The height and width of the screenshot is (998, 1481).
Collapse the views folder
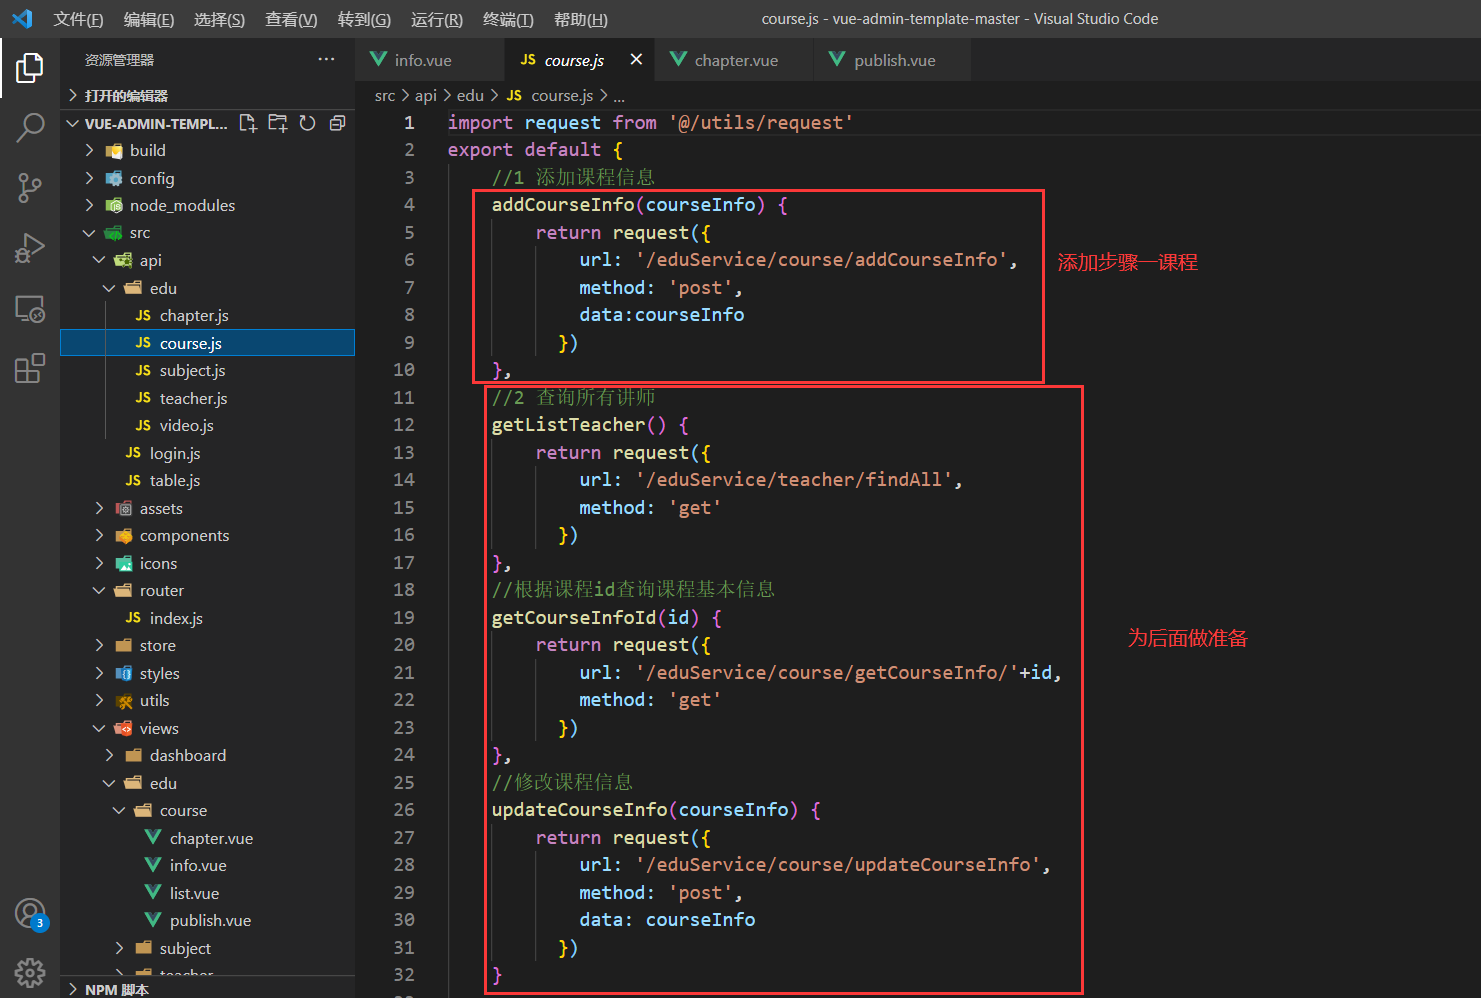point(207,728)
